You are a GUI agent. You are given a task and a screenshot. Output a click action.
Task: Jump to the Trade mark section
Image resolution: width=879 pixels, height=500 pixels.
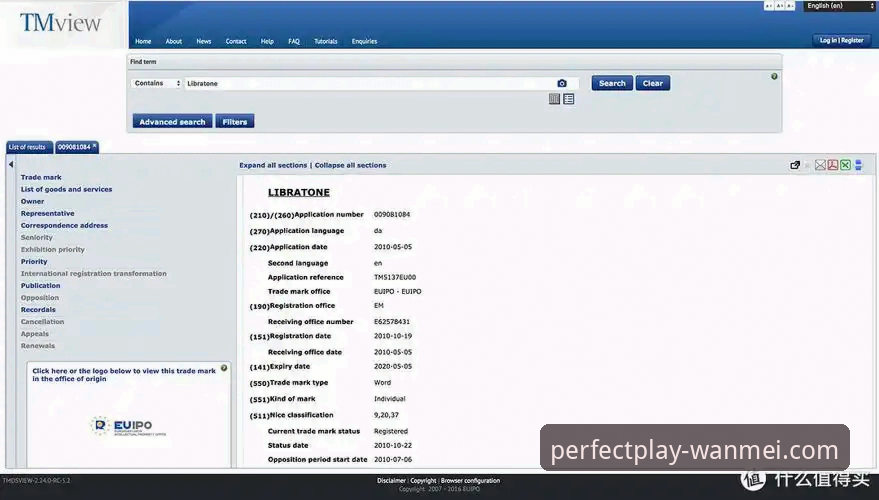[41, 177]
